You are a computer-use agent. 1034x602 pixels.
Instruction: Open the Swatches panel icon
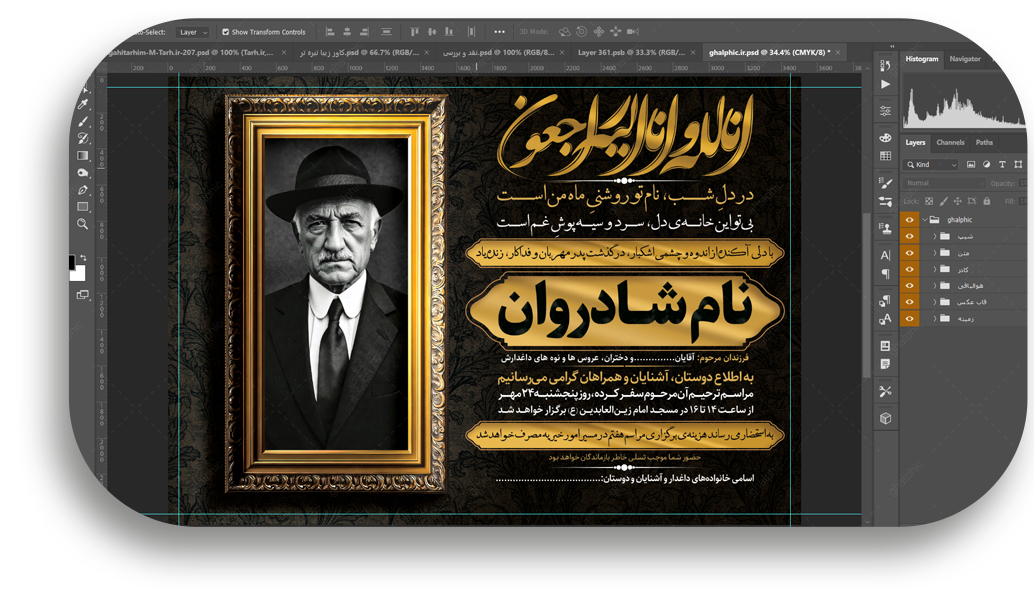click(885, 157)
